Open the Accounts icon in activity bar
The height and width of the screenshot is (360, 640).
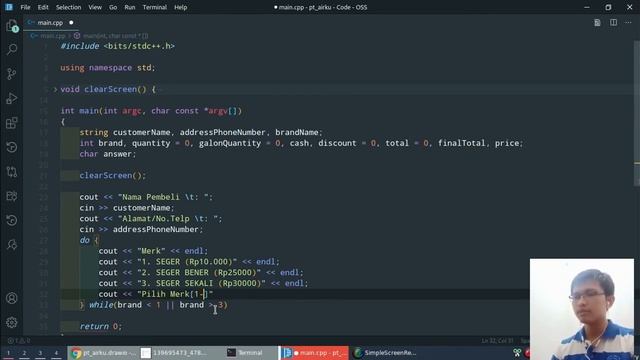[x=12, y=298]
